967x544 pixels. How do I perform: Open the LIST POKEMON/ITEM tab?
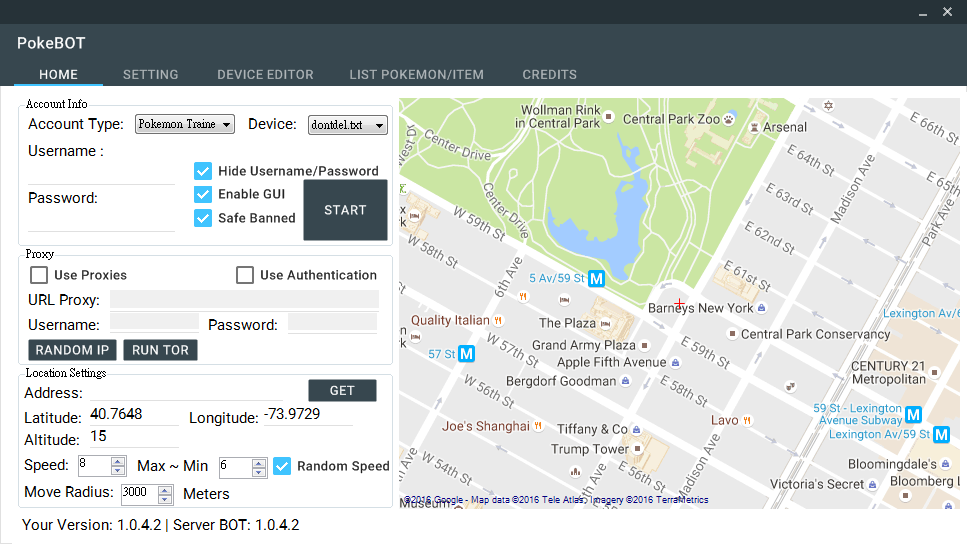(416, 74)
